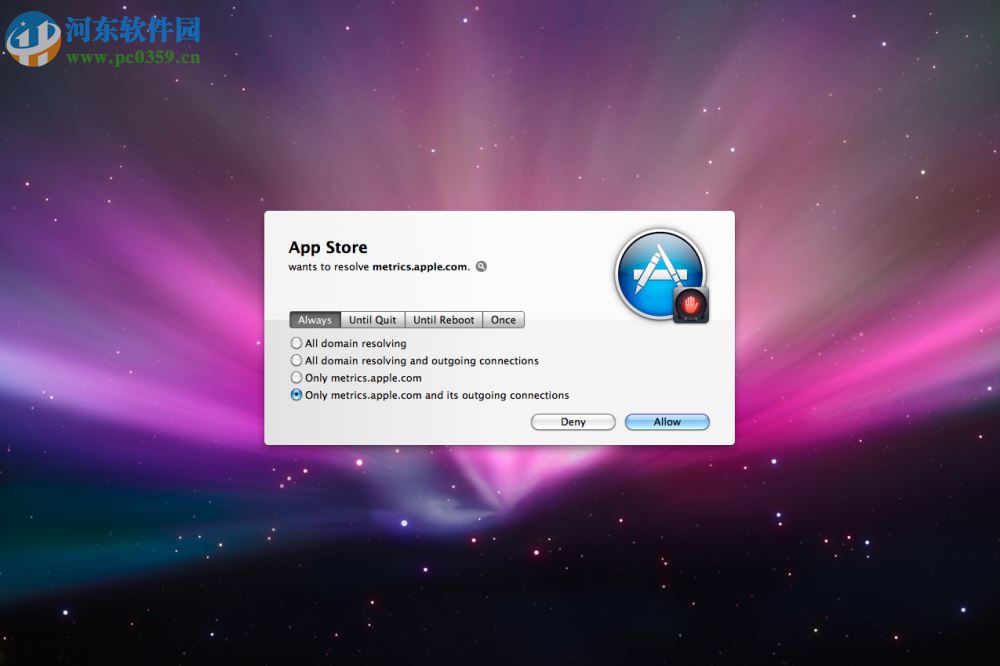Viewport: 1000px width, 666px height.
Task: Click the Allow button
Action: (666, 421)
